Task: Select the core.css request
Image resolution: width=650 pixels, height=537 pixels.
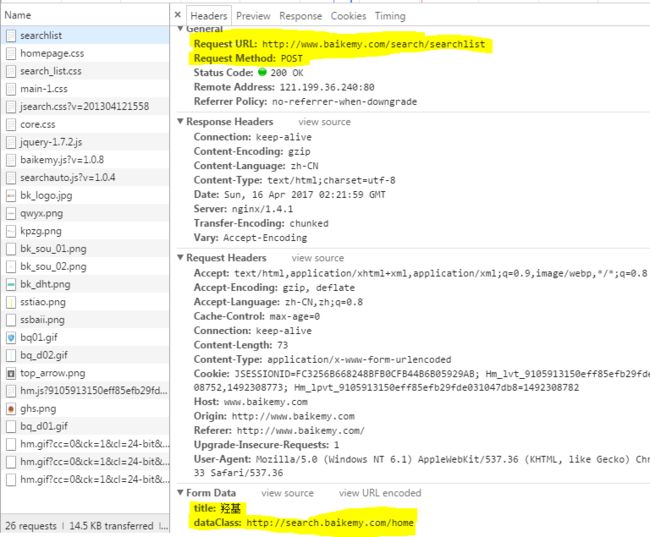Action: (x=85, y=124)
